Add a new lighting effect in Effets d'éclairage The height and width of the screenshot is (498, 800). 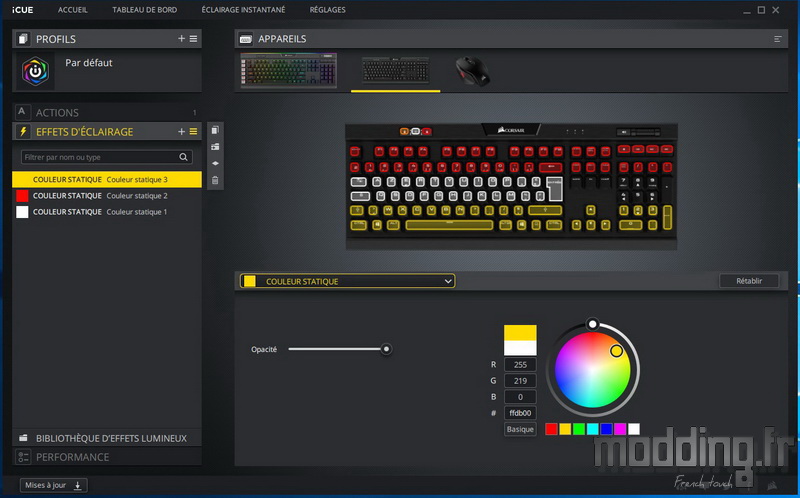coord(181,132)
